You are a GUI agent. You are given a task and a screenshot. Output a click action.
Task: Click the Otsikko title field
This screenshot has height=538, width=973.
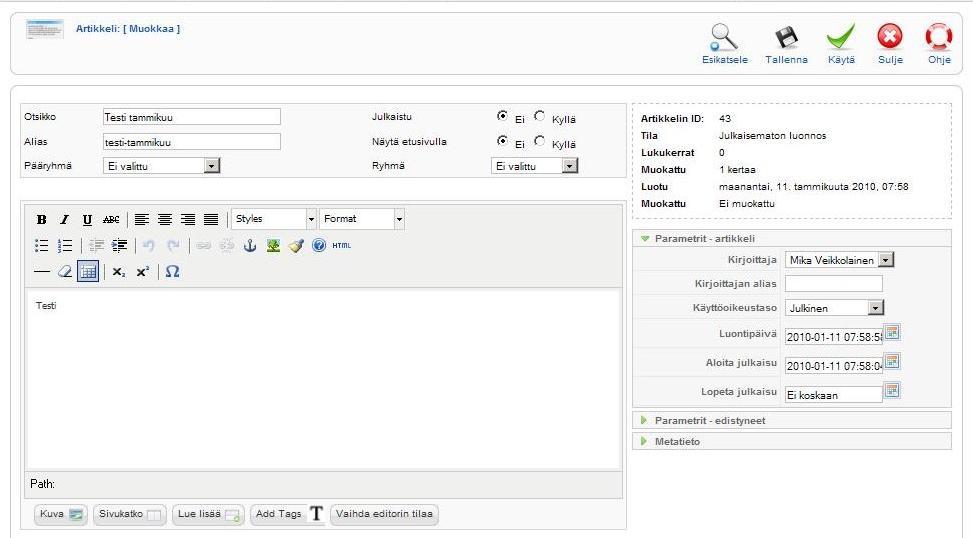pos(192,117)
